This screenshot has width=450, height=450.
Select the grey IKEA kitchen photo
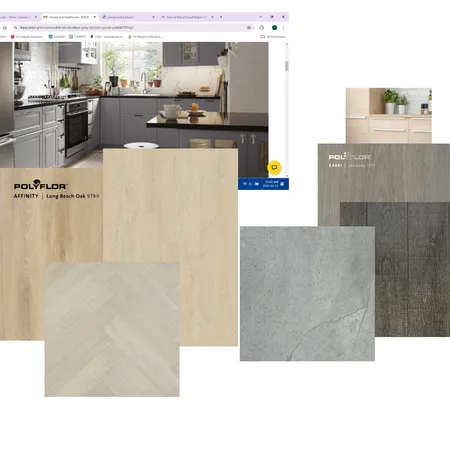134,97
